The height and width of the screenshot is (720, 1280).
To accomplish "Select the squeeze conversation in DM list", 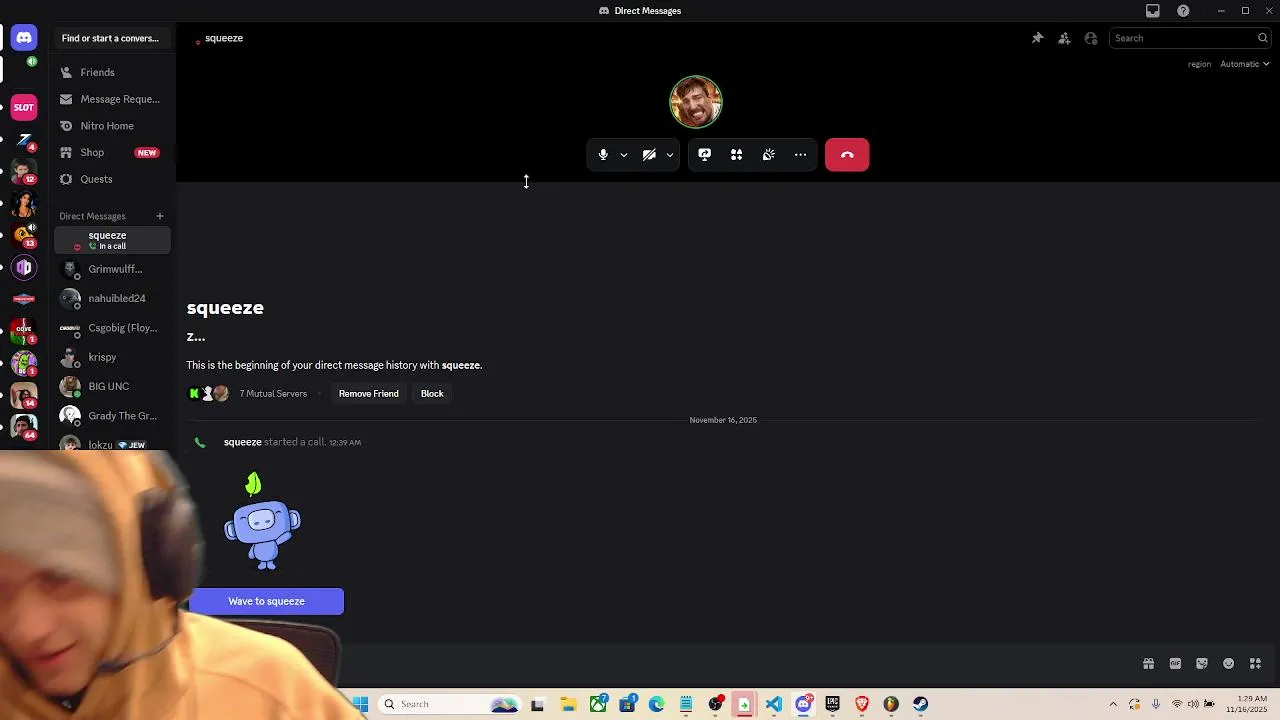I will [112, 240].
